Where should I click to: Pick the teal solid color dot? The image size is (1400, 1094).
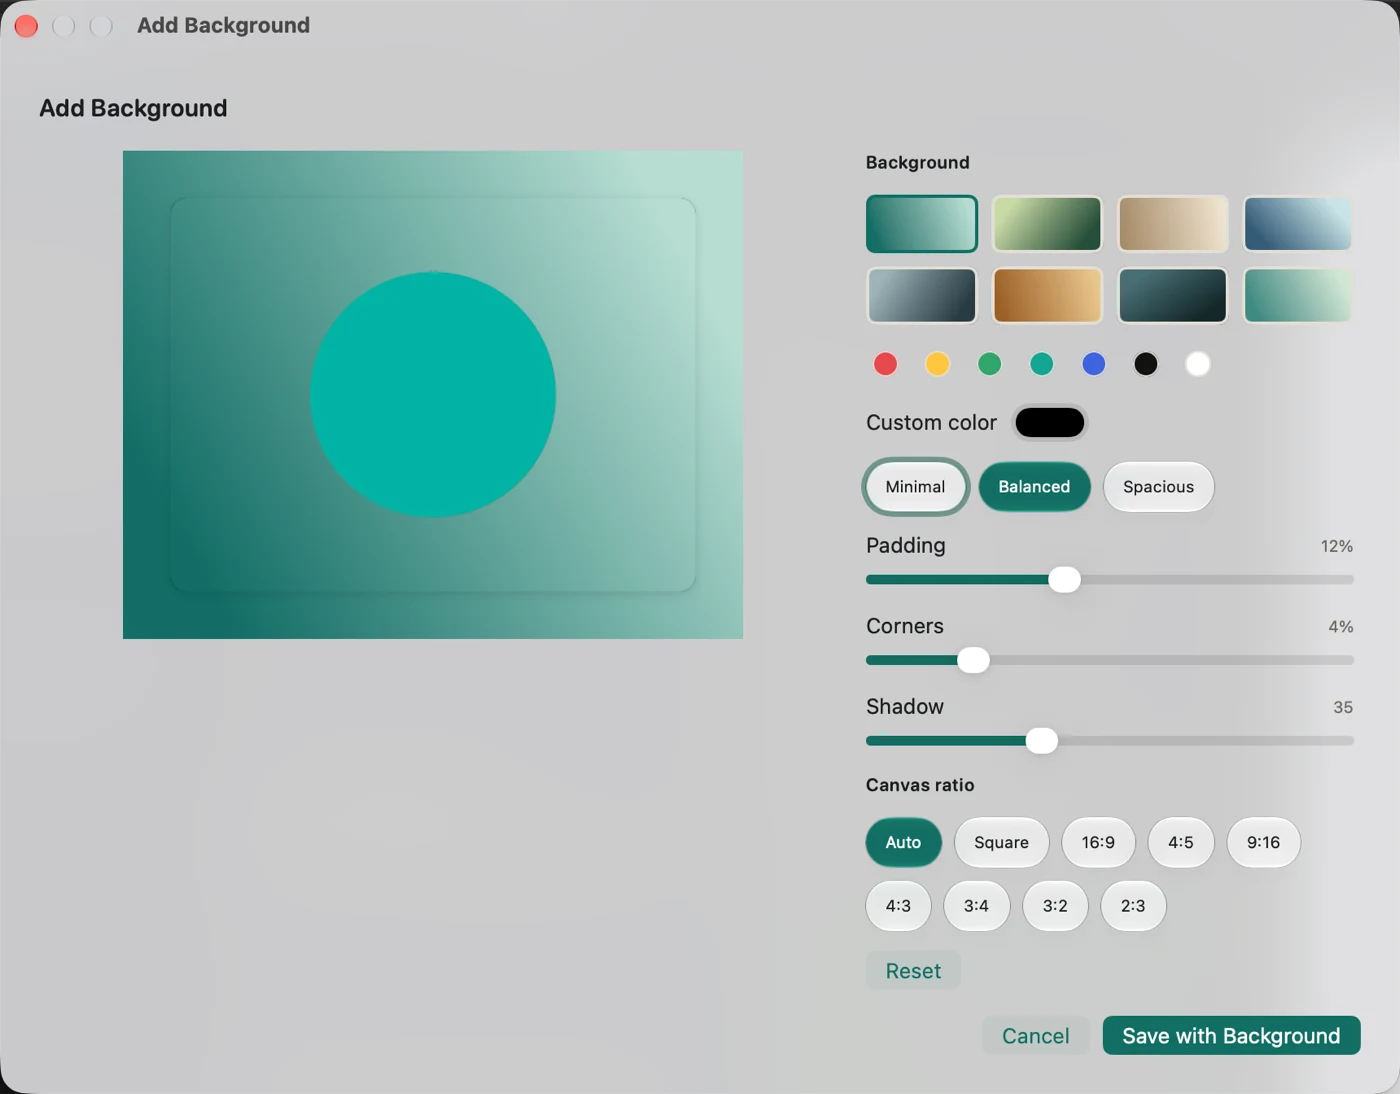[x=1041, y=364]
